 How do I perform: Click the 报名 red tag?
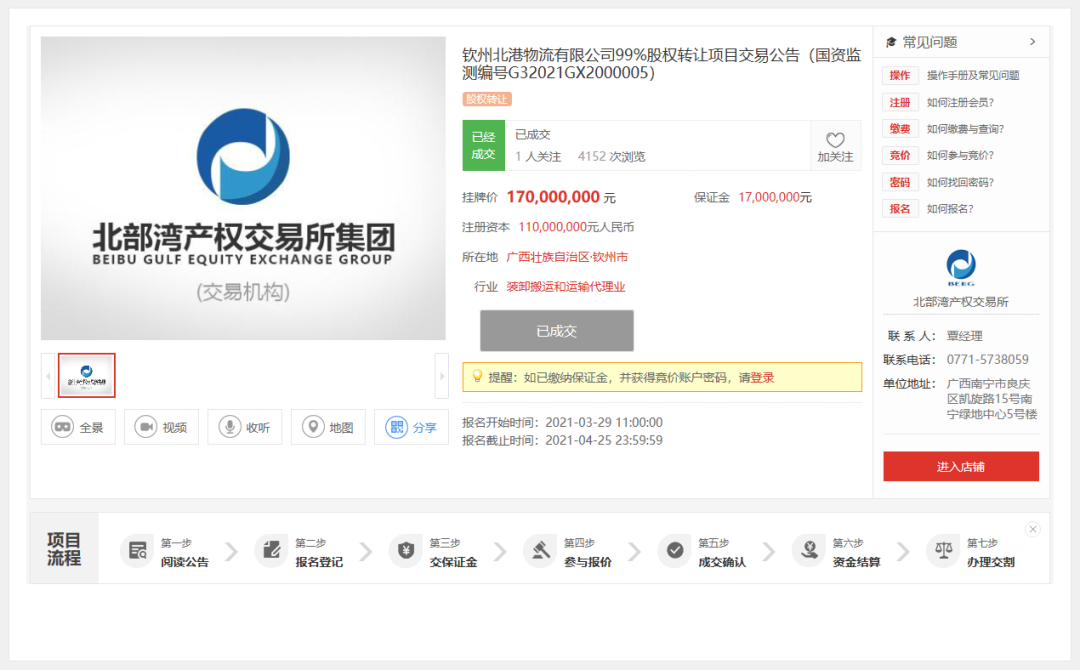[900, 209]
